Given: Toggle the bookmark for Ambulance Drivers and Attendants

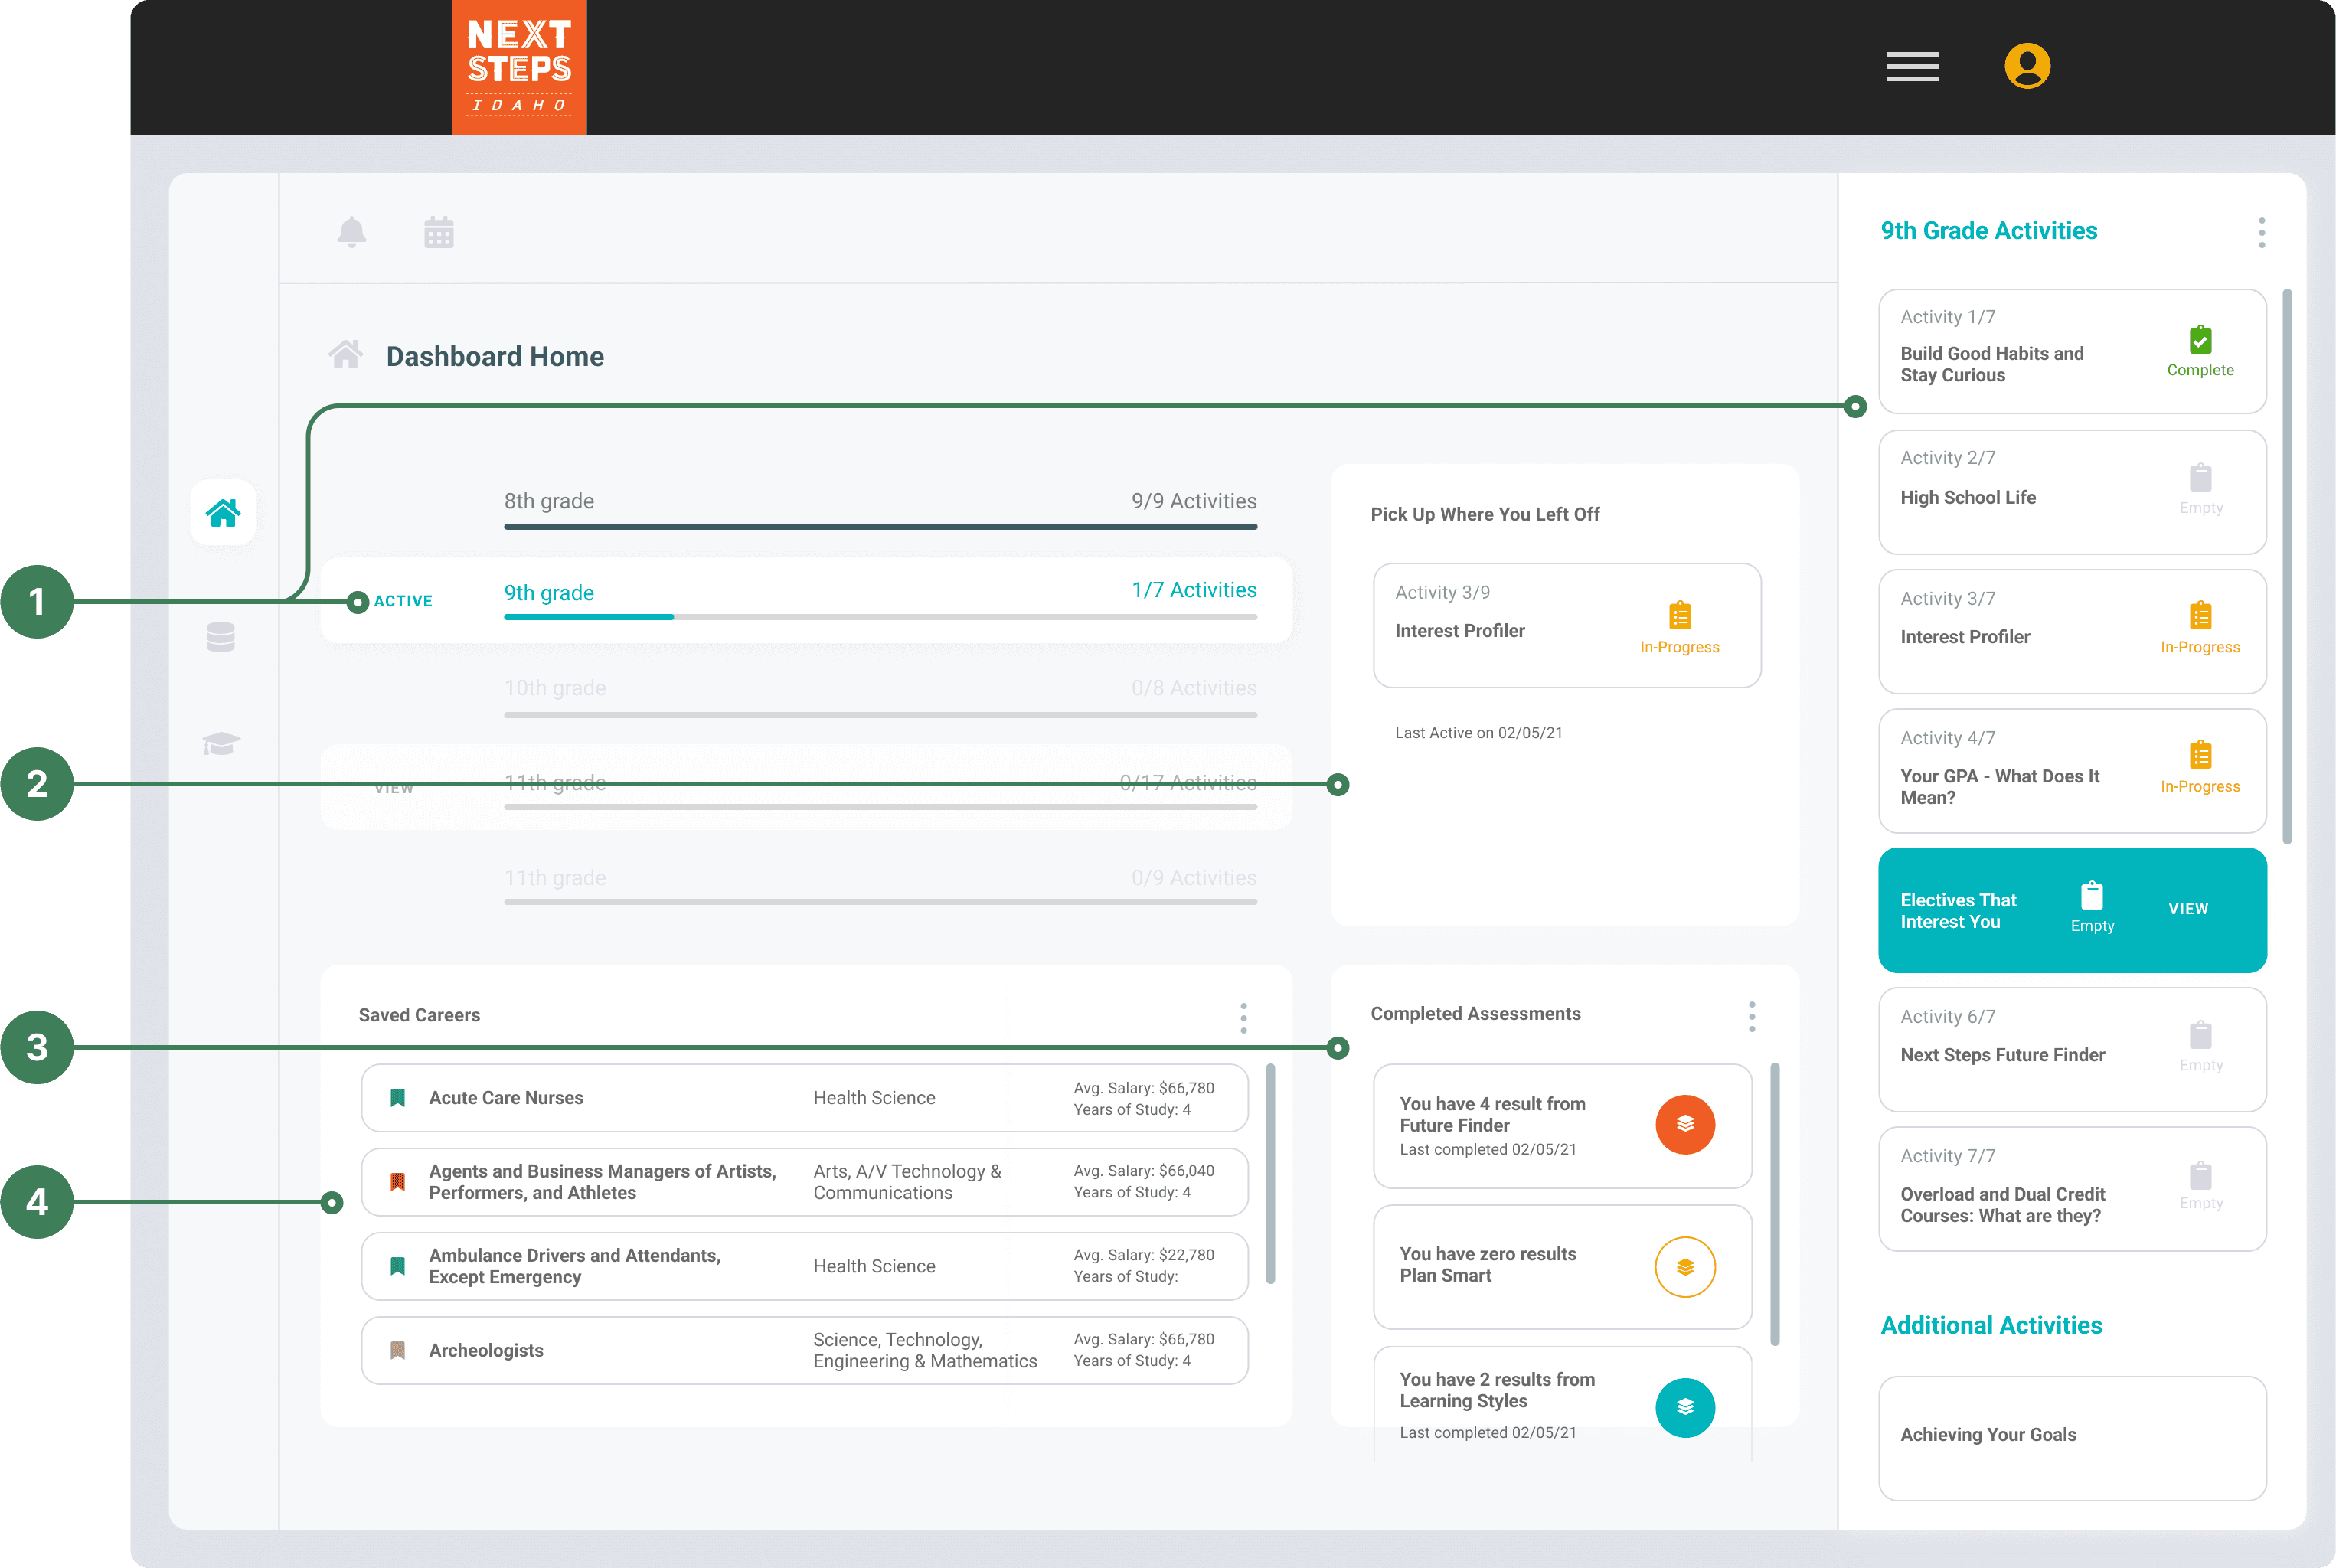Looking at the screenshot, I should coord(397,1266).
